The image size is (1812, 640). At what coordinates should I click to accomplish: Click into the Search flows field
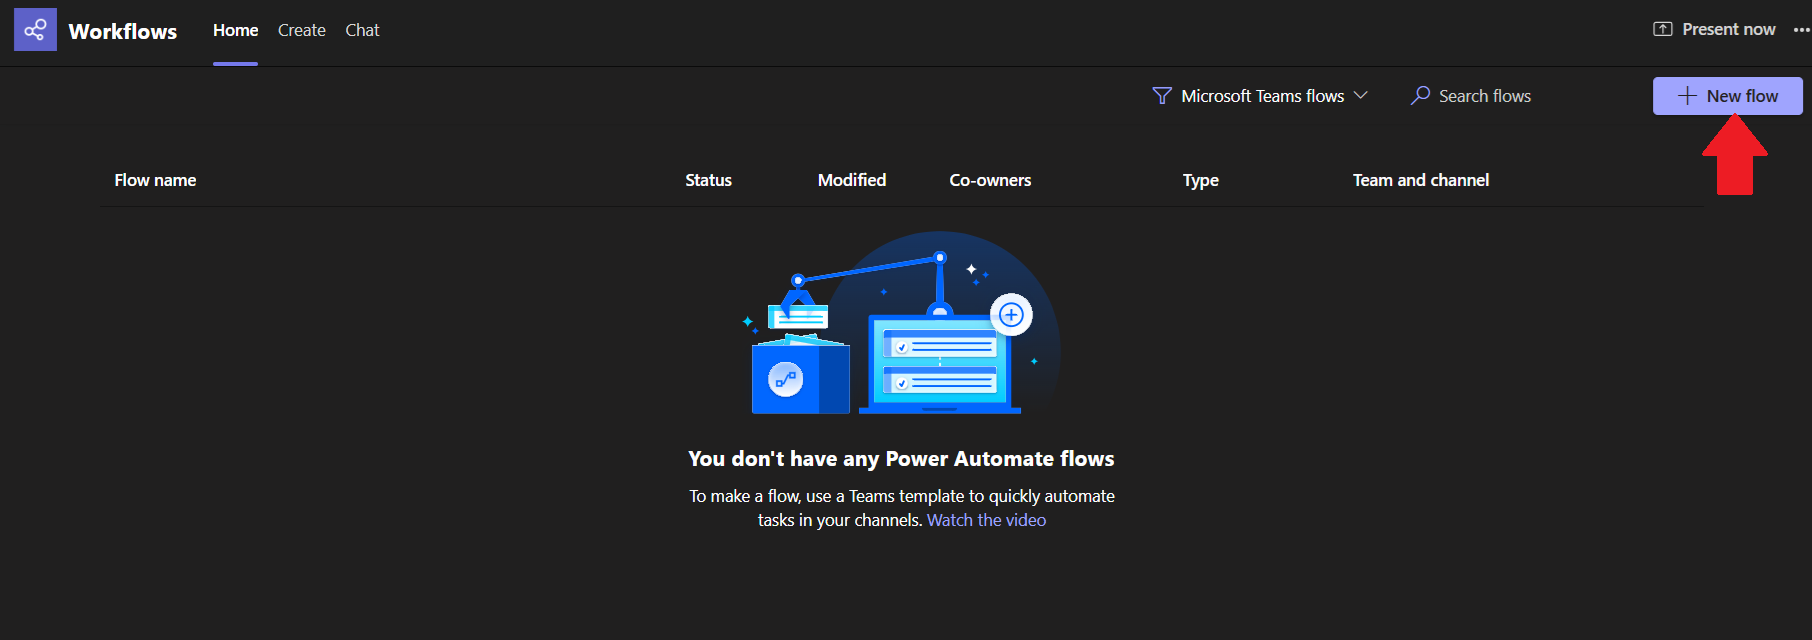[x=1484, y=96]
